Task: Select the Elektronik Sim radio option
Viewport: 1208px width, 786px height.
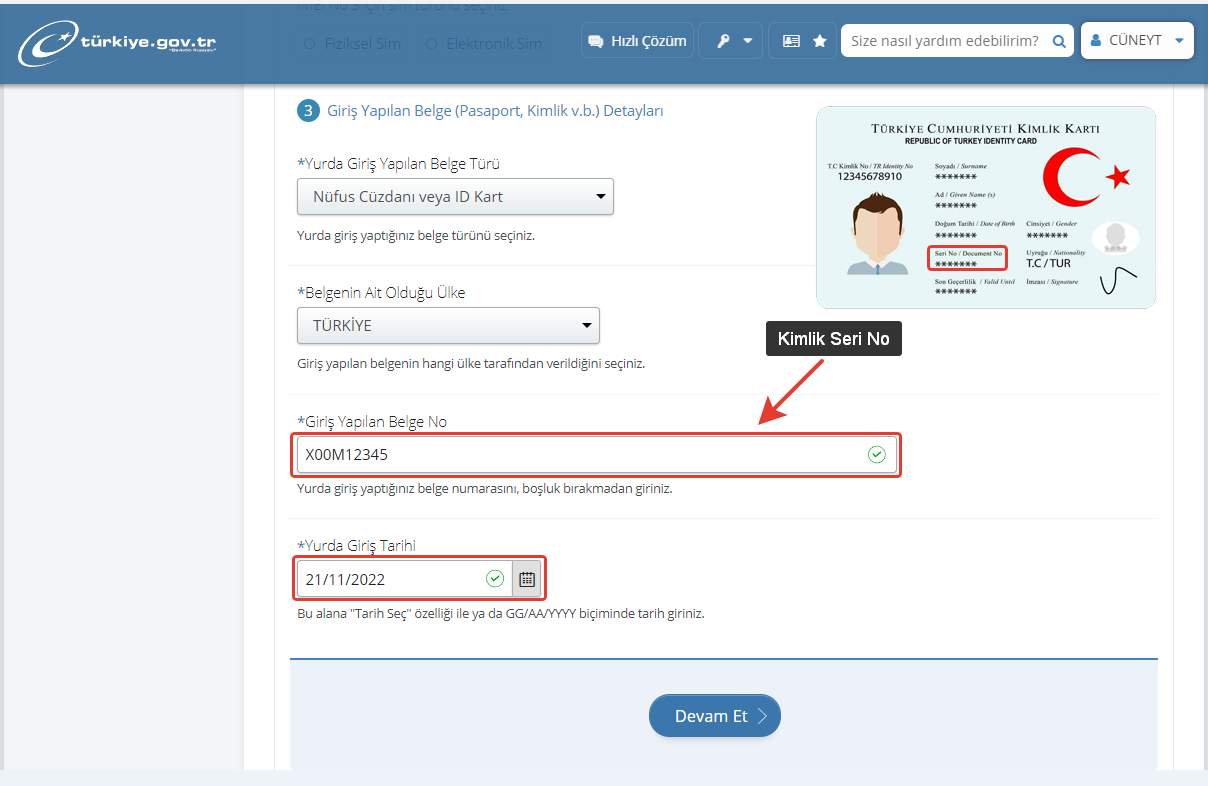Action: pyautogui.click(x=432, y=44)
